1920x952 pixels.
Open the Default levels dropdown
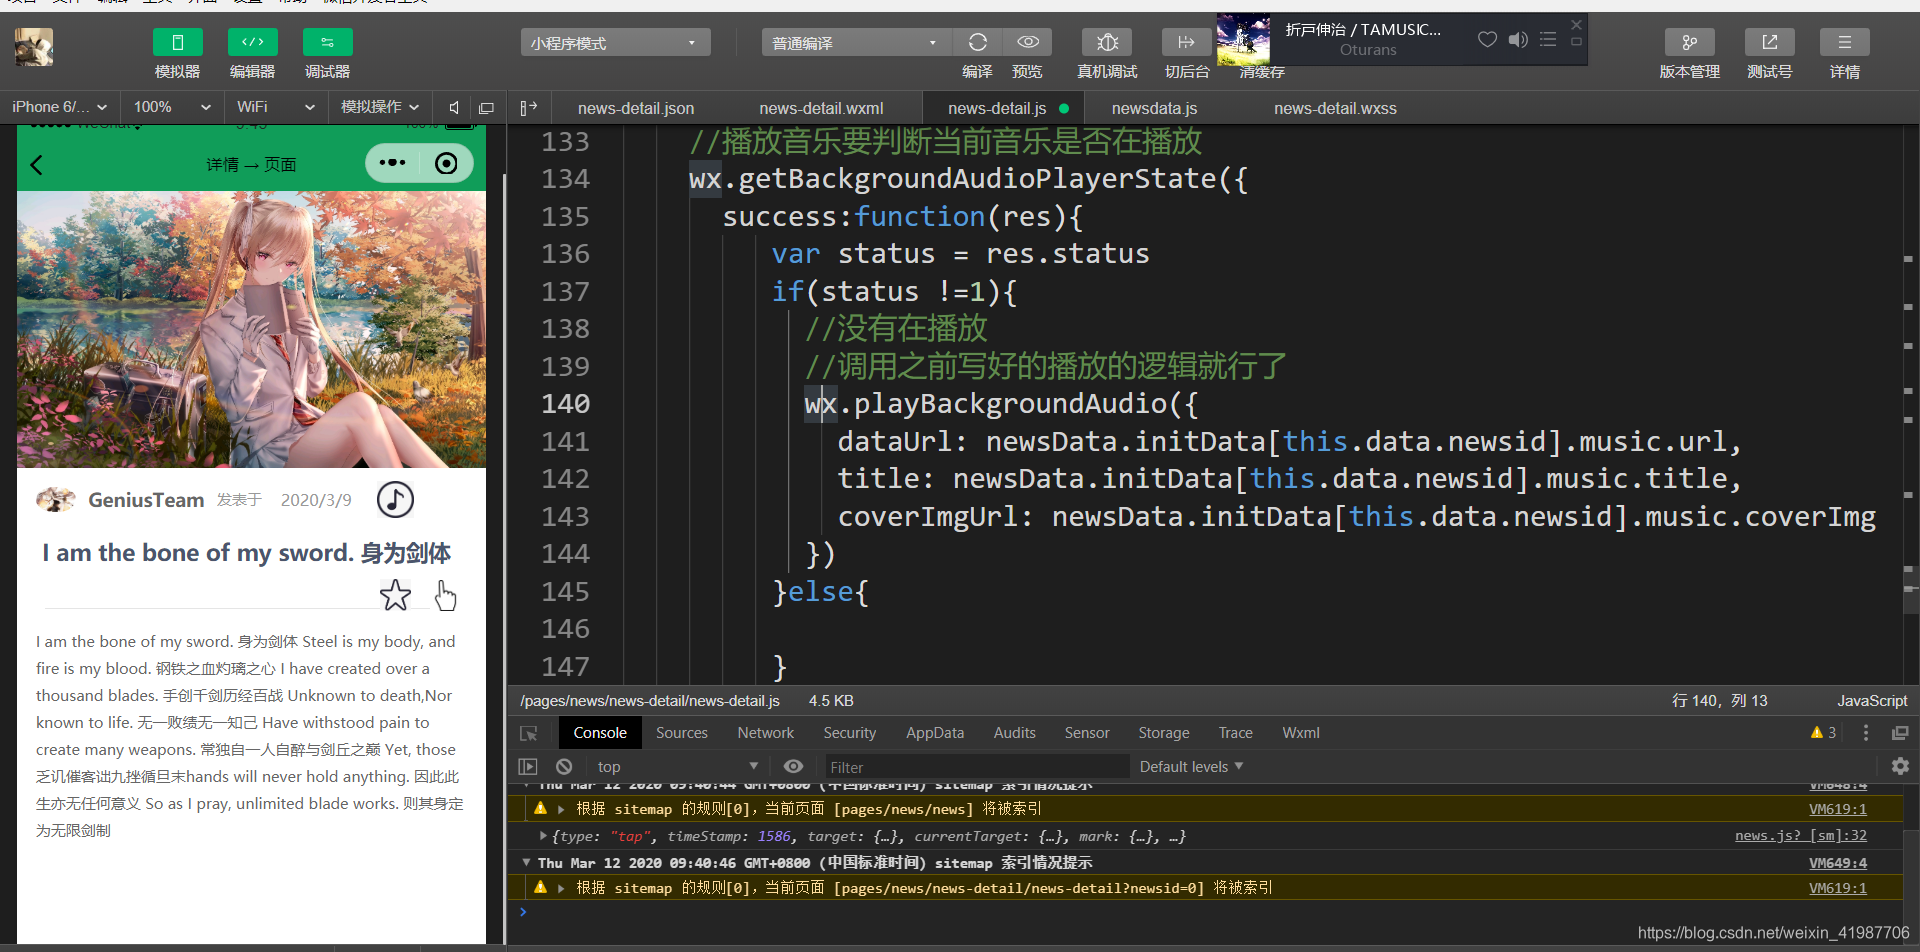click(1191, 766)
